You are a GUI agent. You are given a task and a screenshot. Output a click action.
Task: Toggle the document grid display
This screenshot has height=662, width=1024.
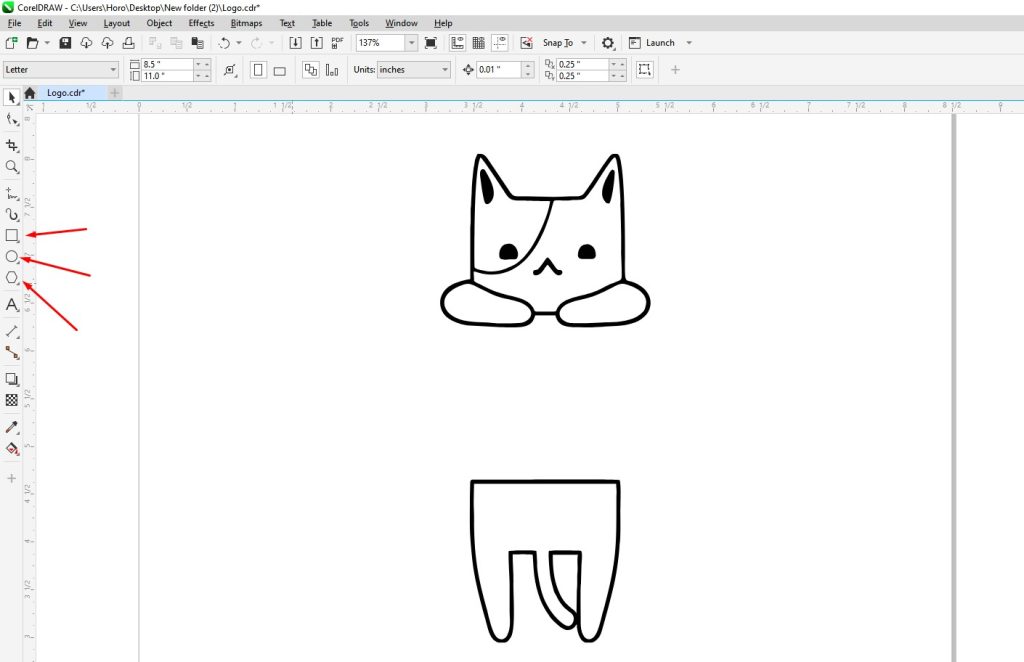479,42
